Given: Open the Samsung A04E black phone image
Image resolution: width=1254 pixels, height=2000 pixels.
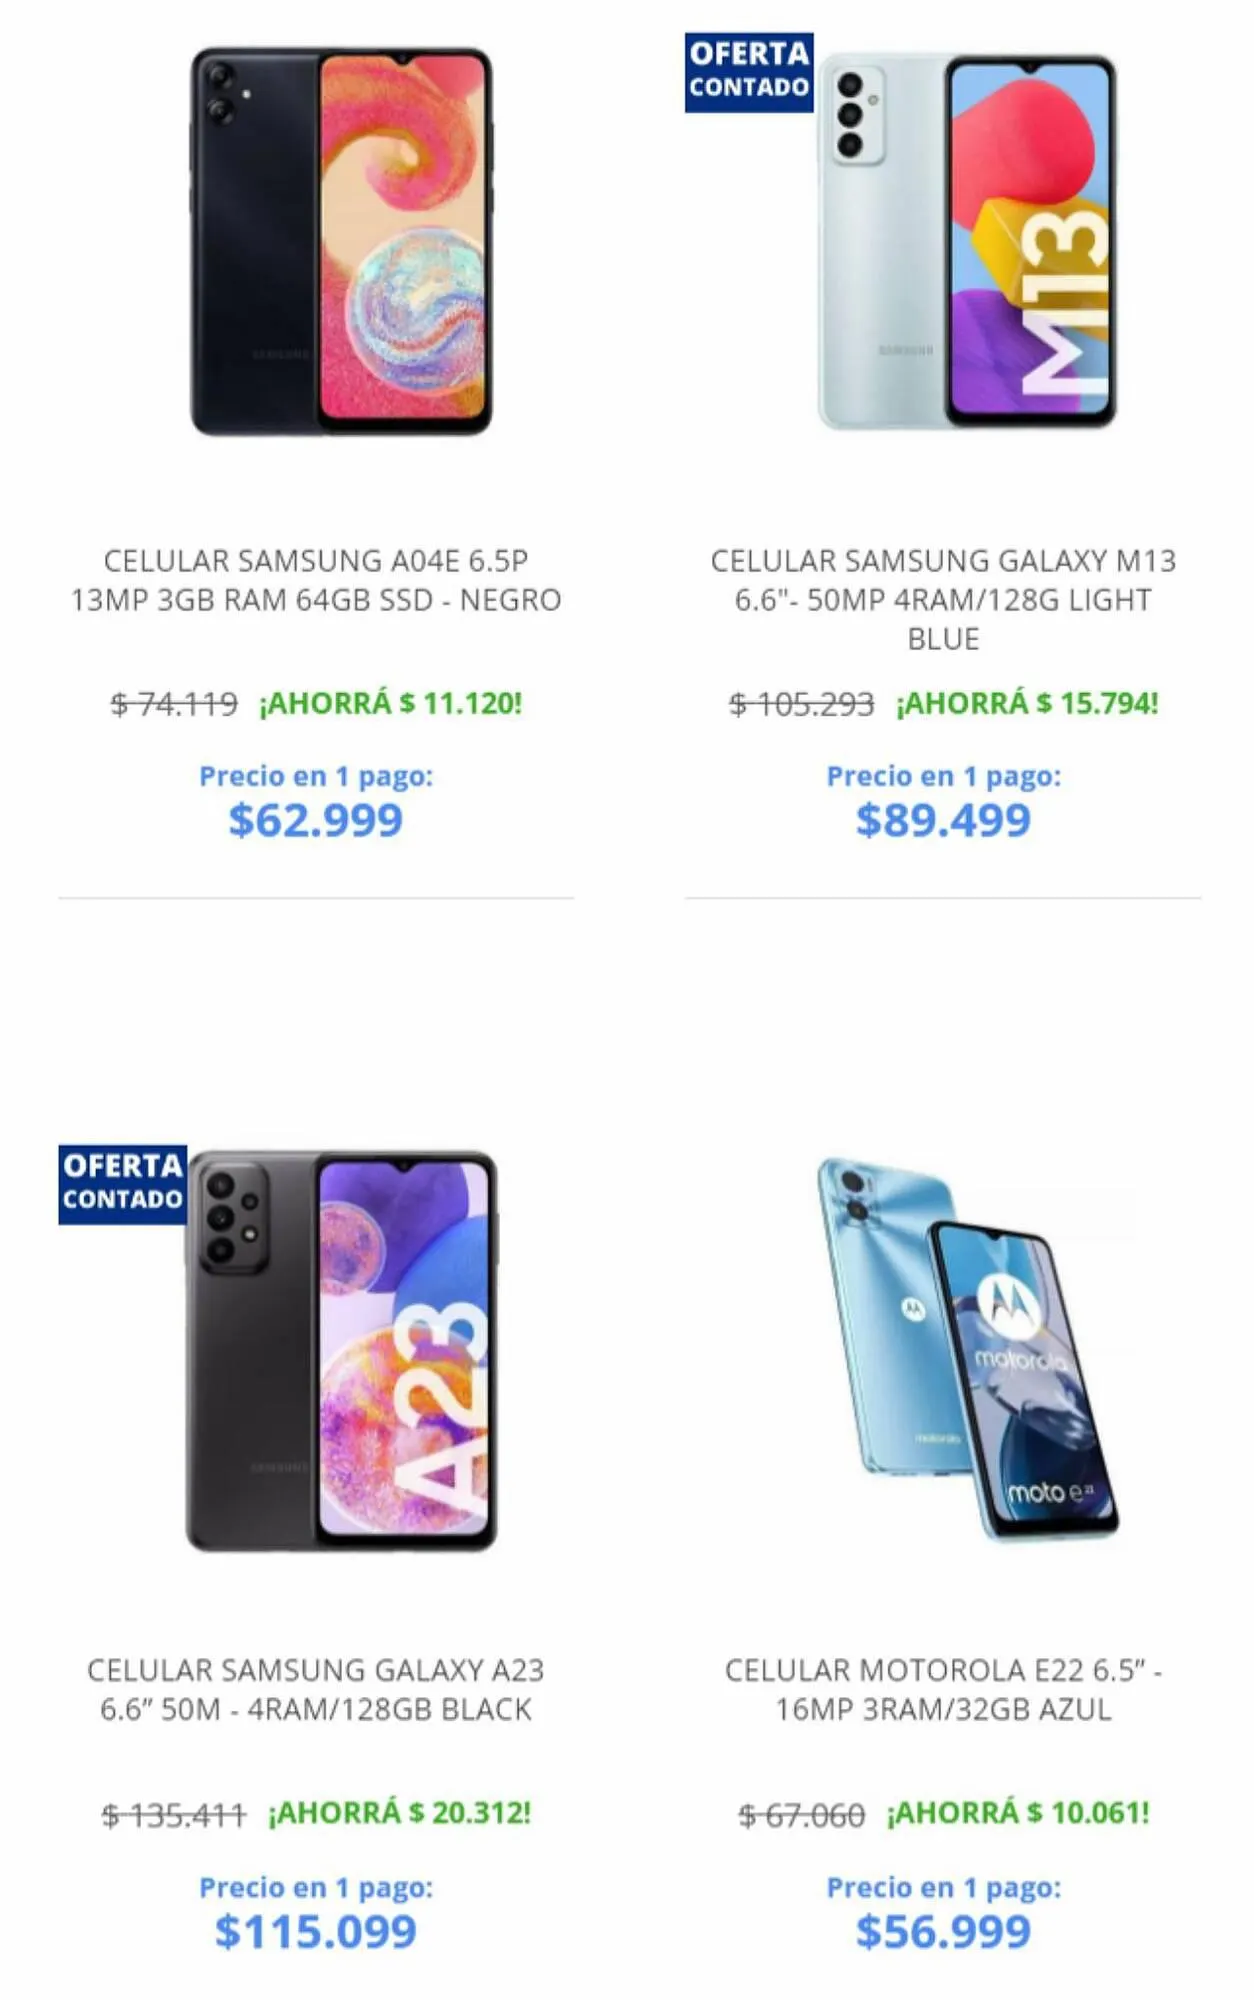Looking at the screenshot, I should click(x=341, y=241).
